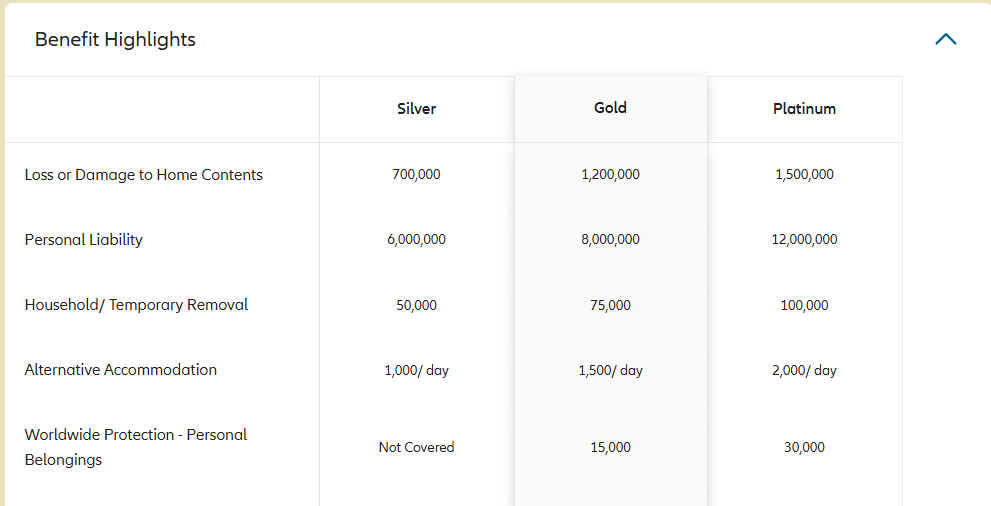Click the Gold 1,500/ day accommodation value

point(611,370)
